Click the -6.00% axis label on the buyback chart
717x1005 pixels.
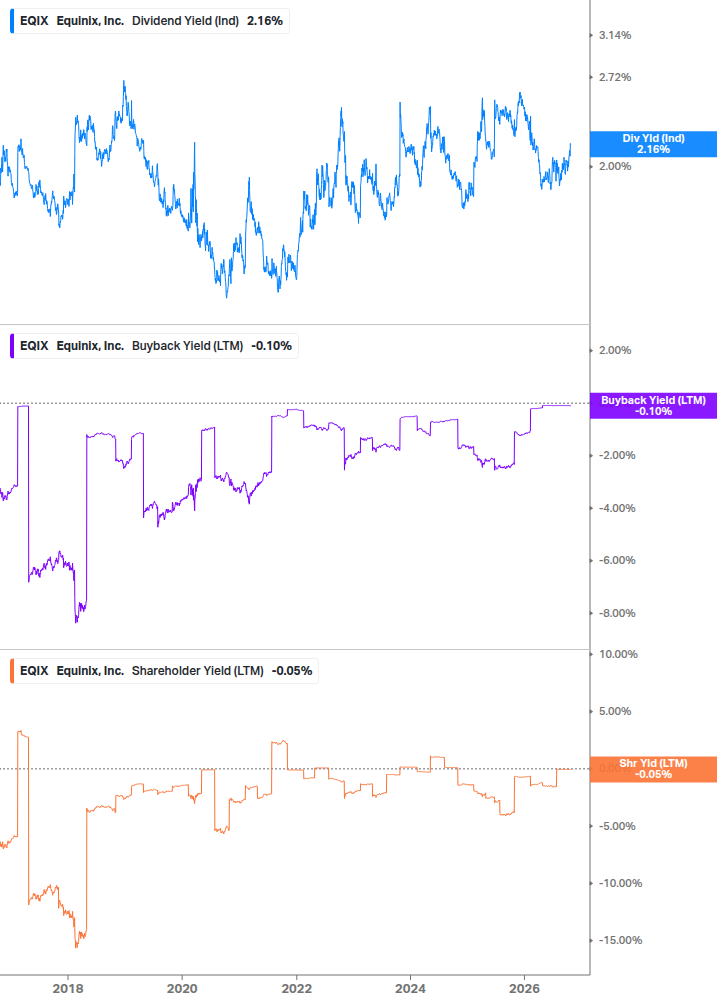click(617, 560)
